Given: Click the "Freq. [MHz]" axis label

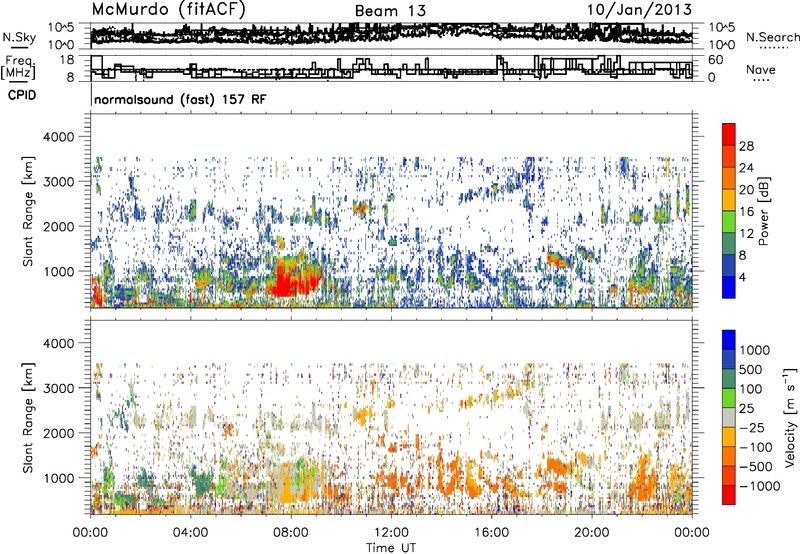Looking at the screenshot, I should [18, 68].
